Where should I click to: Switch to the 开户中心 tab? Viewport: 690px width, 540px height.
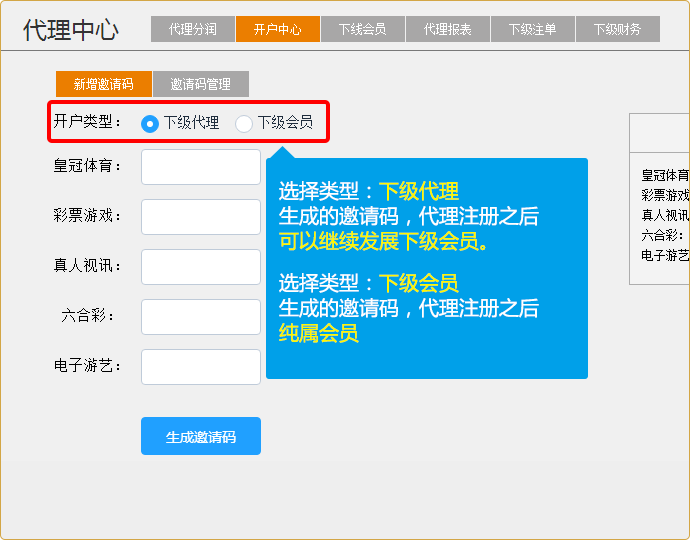(x=278, y=30)
